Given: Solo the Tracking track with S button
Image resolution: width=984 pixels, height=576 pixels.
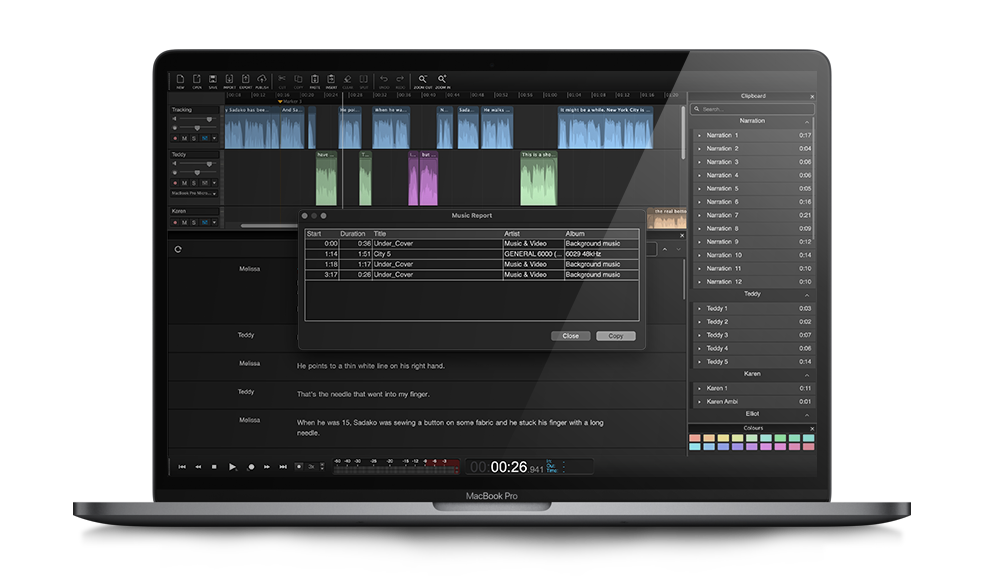Looking at the screenshot, I should pyautogui.click(x=193, y=138).
